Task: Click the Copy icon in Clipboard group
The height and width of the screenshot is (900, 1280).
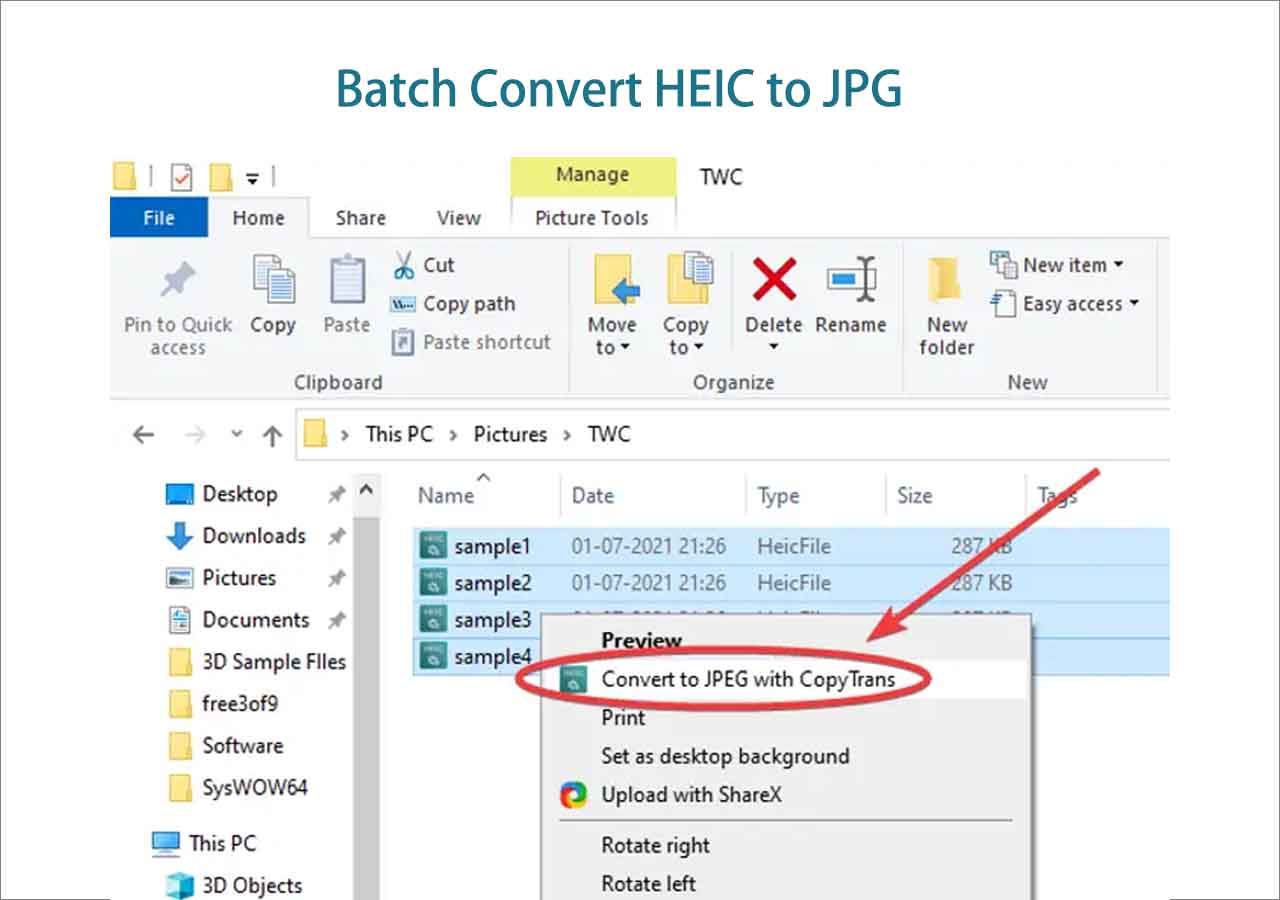Action: click(x=273, y=279)
